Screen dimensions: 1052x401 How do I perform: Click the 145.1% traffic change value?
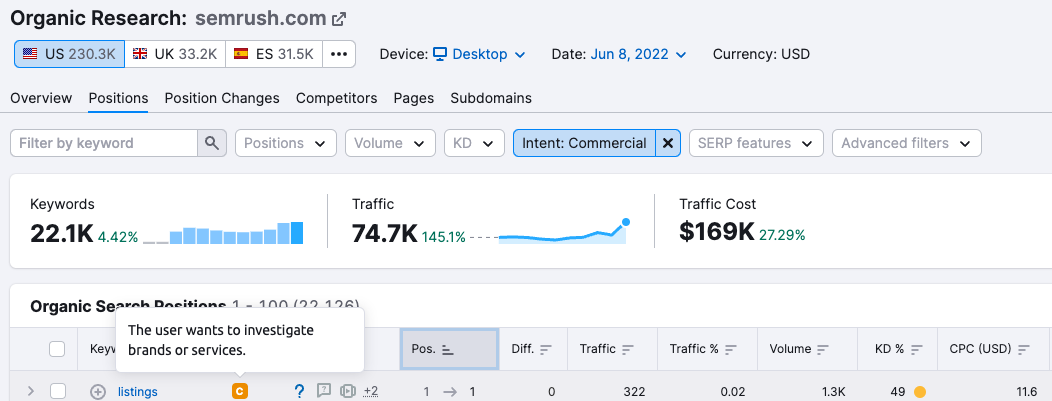(x=443, y=237)
